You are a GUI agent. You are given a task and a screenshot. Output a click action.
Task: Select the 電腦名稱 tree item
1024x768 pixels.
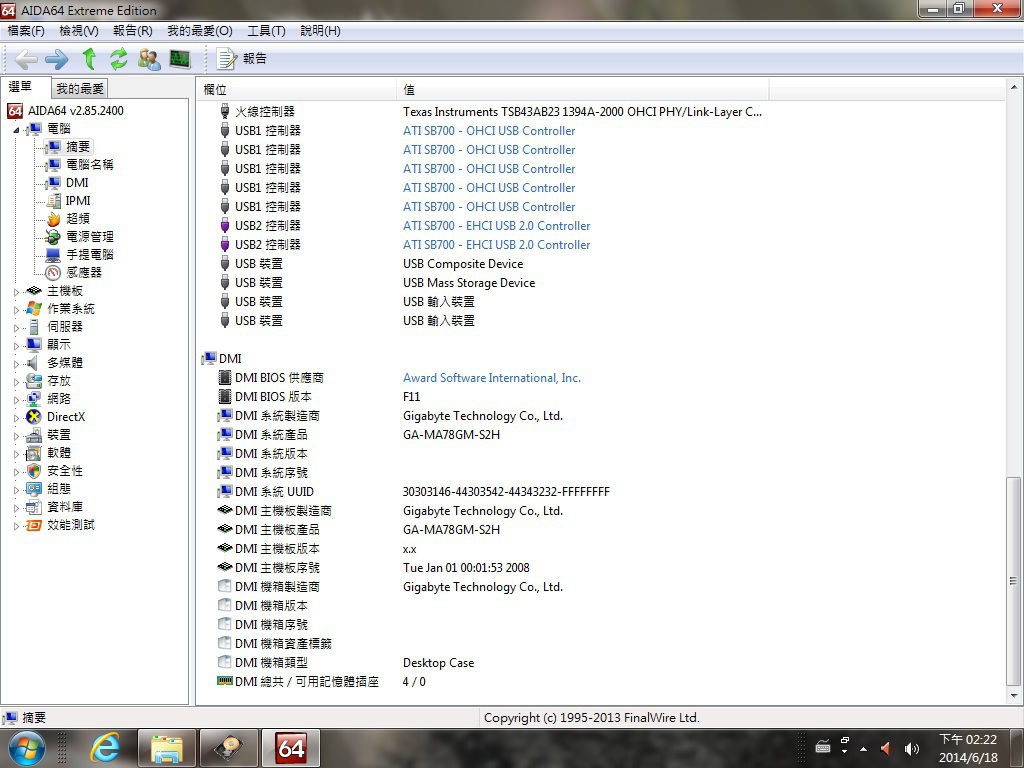pos(89,165)
